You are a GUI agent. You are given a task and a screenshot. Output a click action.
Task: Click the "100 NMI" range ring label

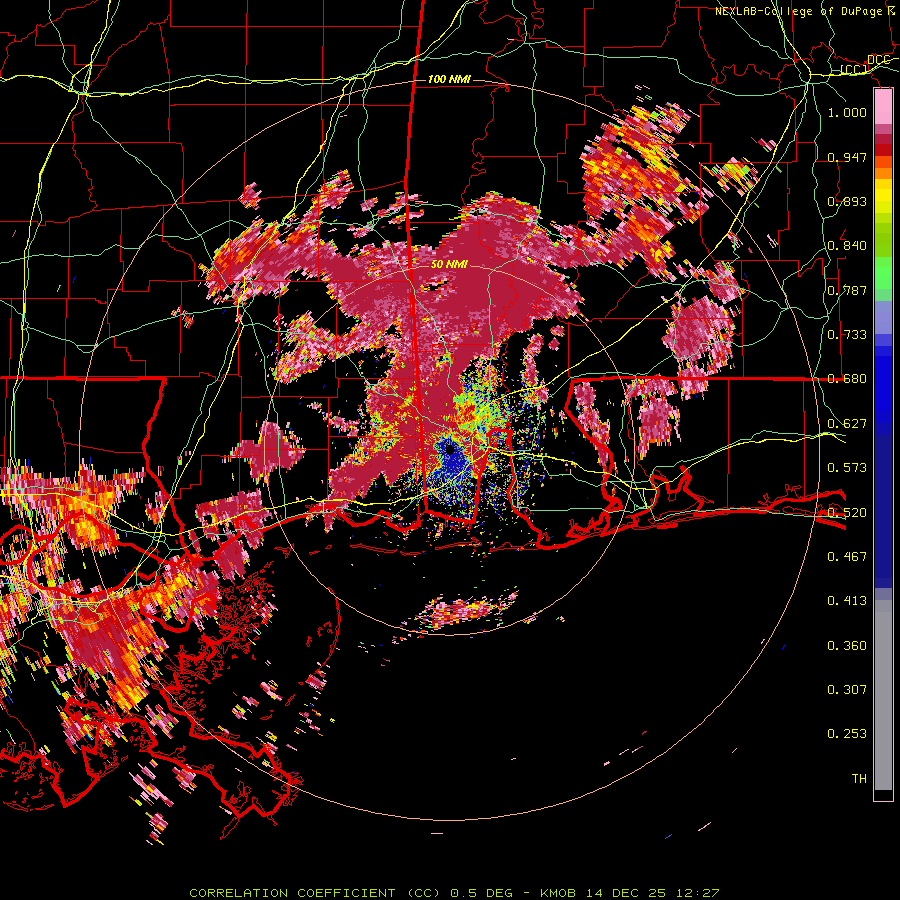coord(449,79)
